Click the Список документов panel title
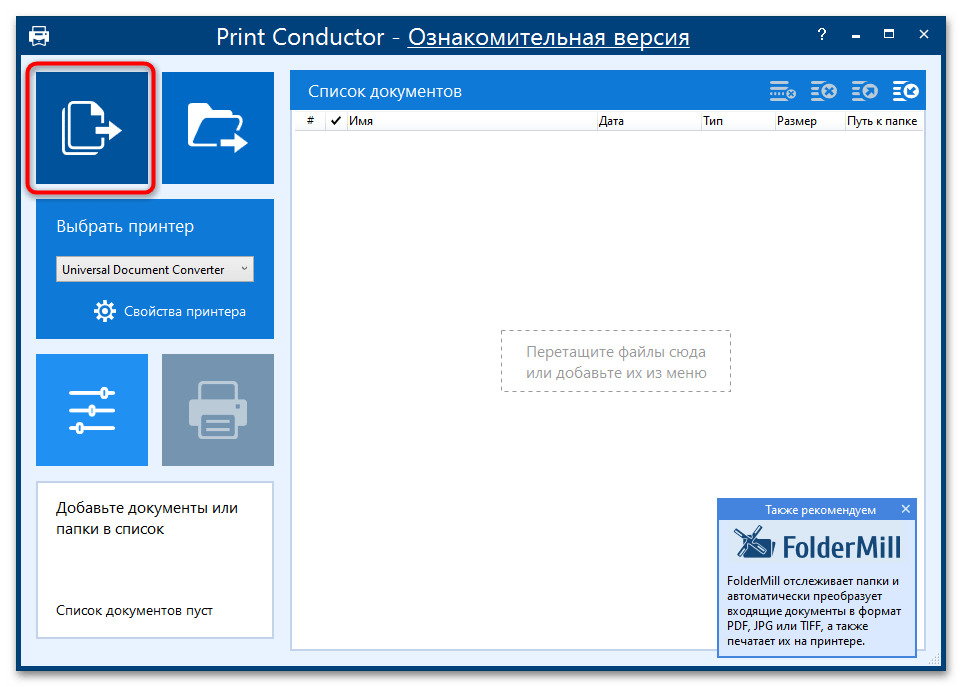962x687 pixels. [x=385, y=91]
